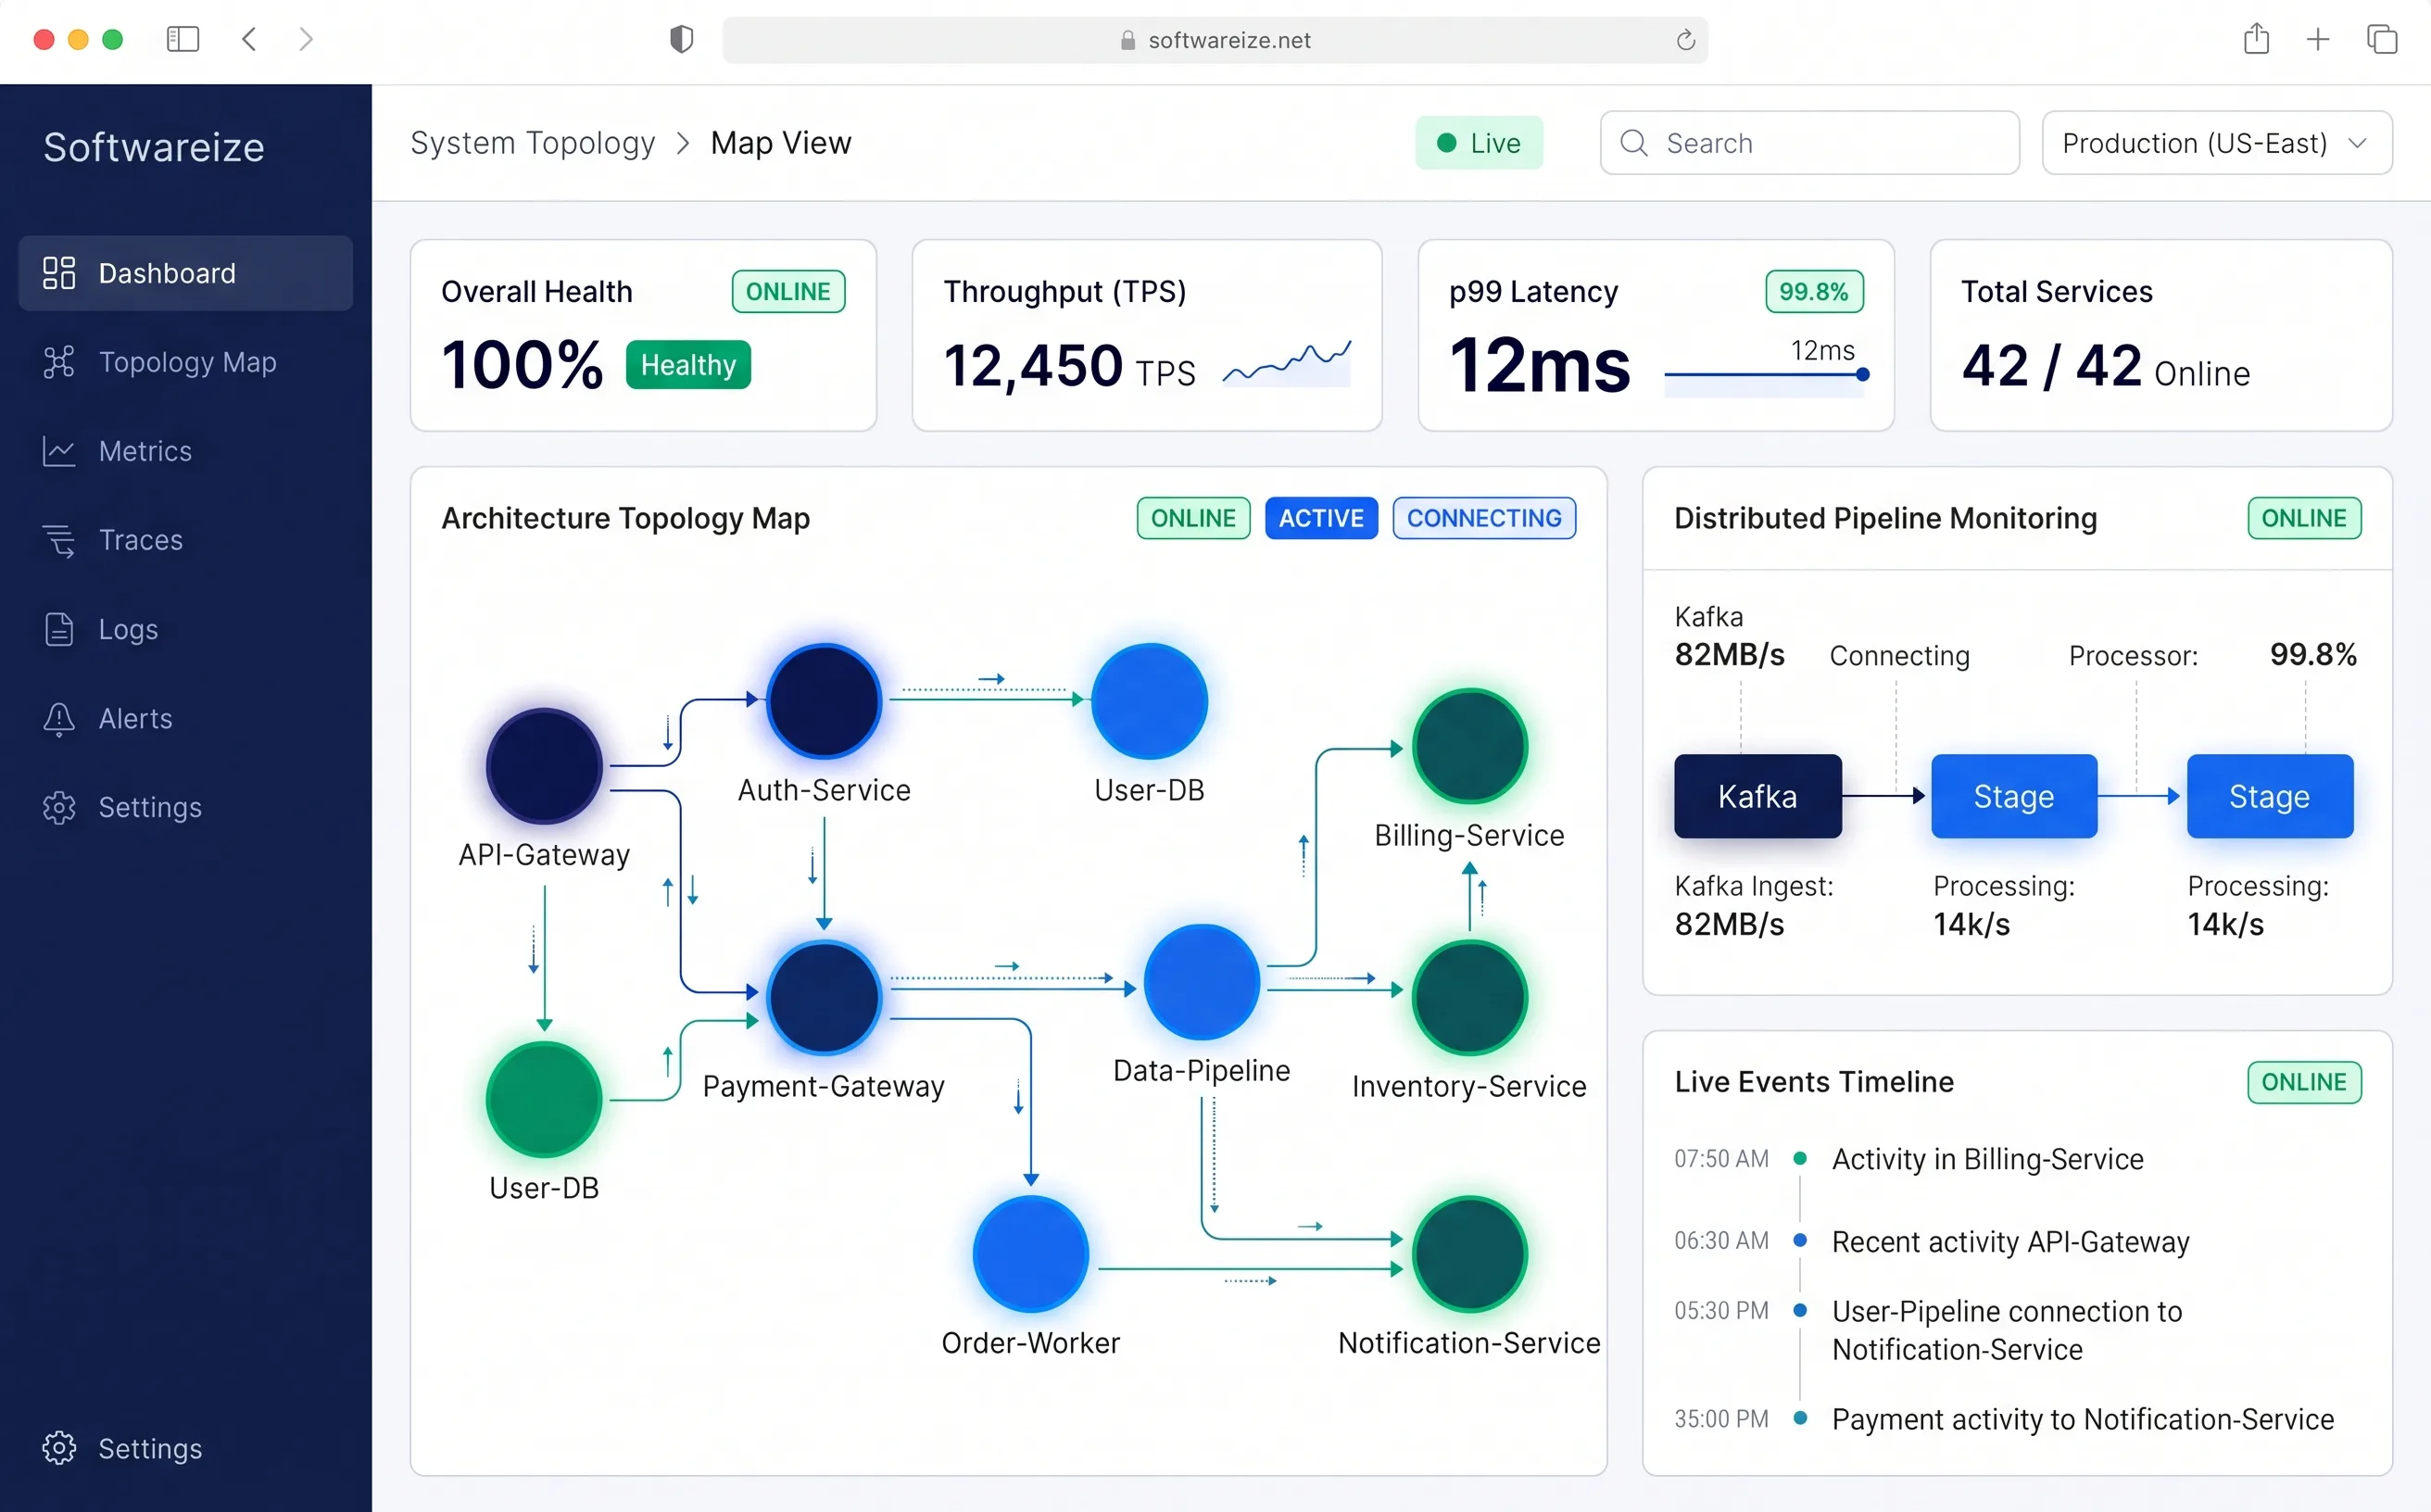The image size is (2431, 1512).
Task: Open Settings at the sidebar bottom
Action: pyautogui.click(x=122, y=1448)
